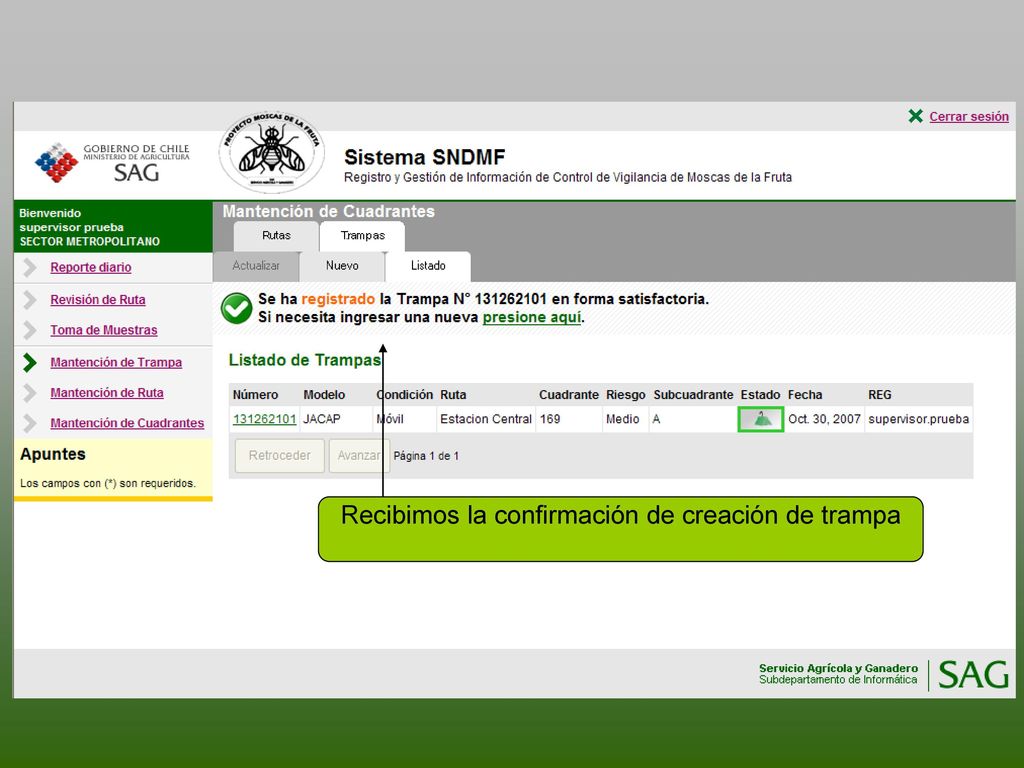Click the arrow icon beside Revisión de Ruta

[29, 300]
